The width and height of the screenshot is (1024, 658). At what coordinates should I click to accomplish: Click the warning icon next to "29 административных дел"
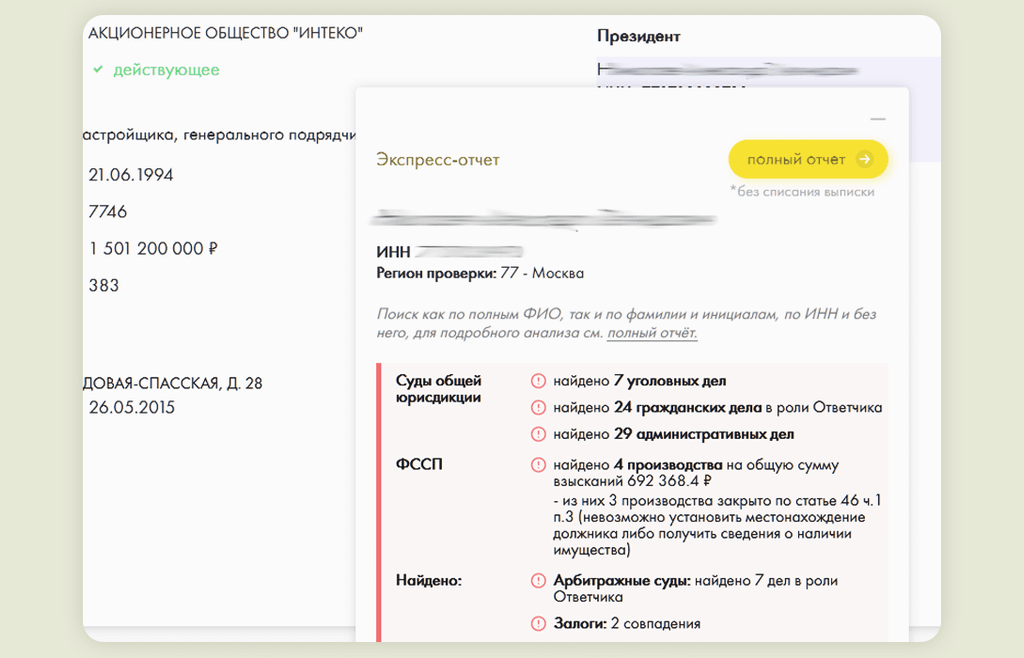(538, 434)
